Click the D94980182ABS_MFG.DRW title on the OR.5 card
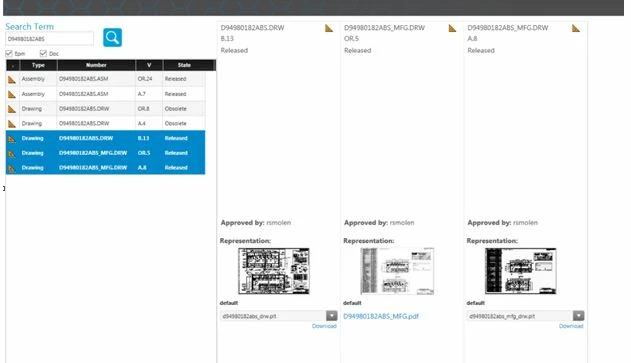 [384, 28]
